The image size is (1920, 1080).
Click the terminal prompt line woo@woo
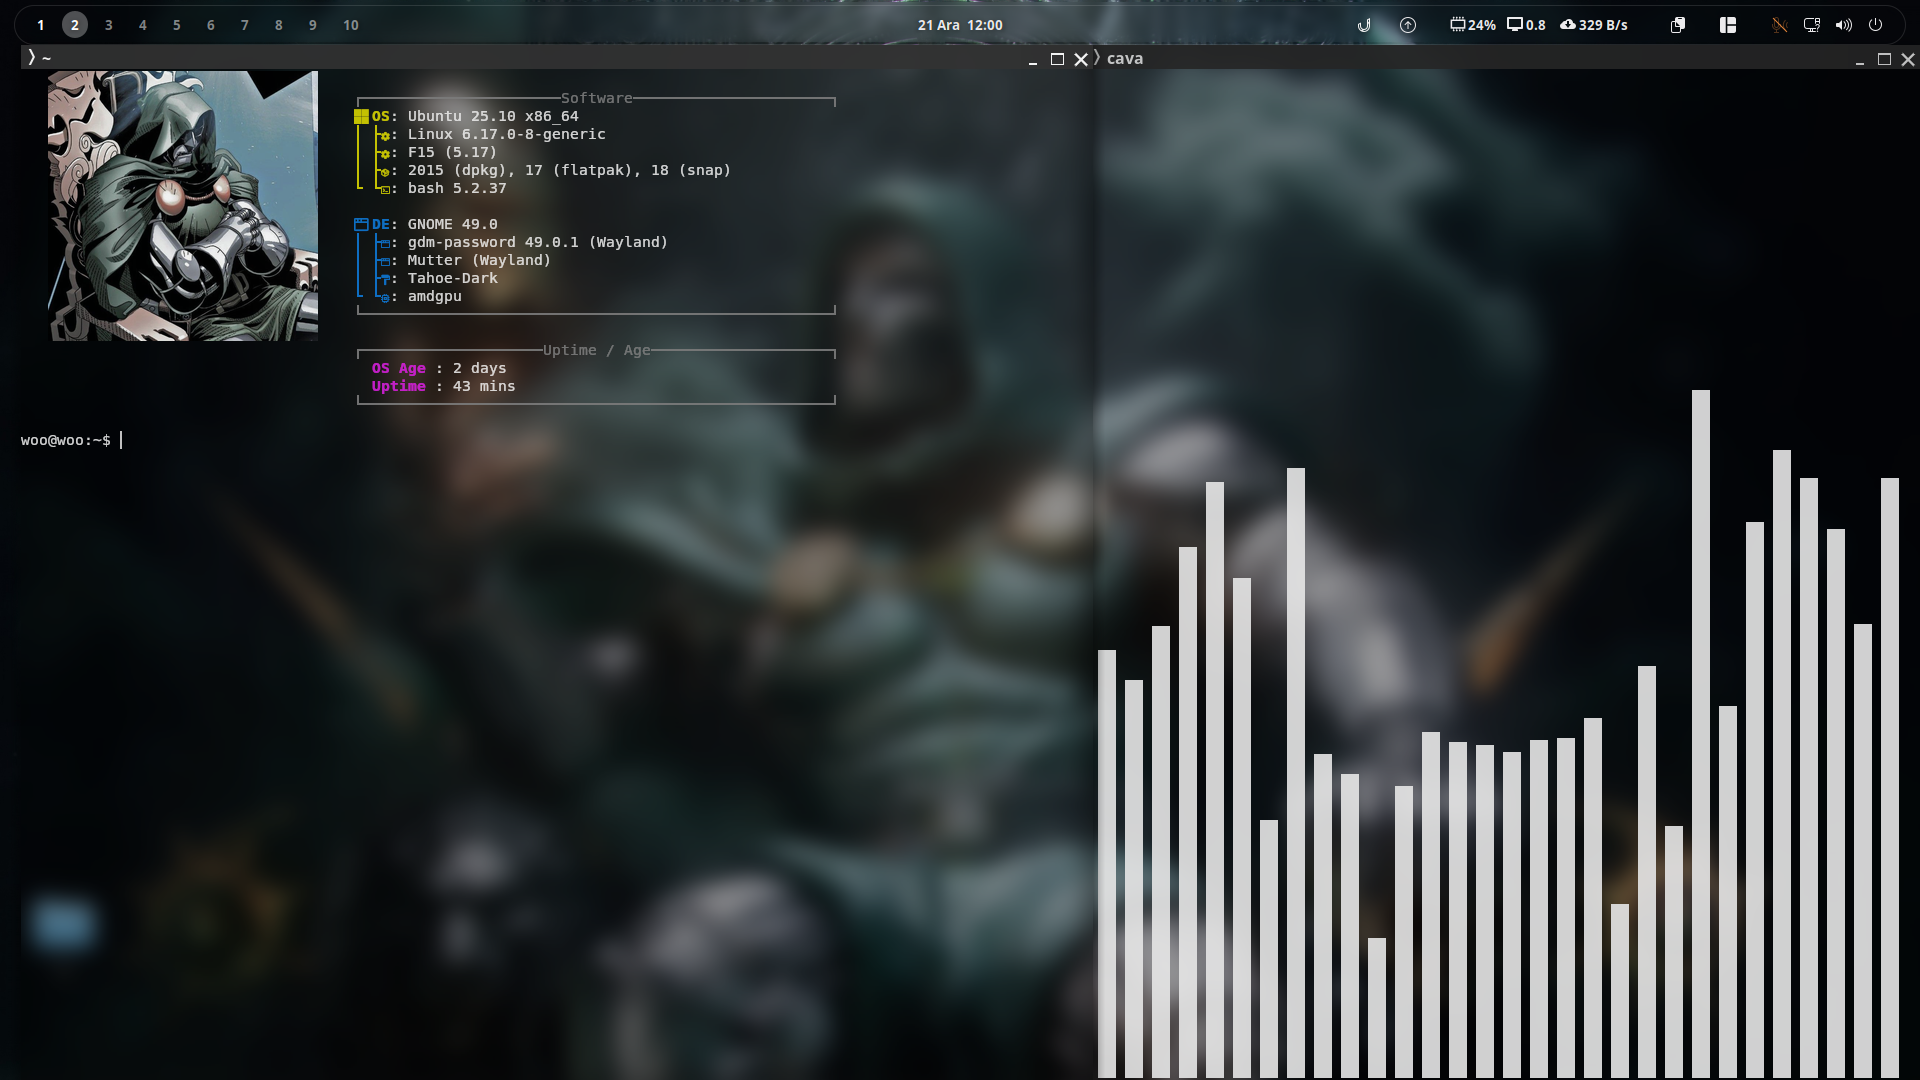click(x=66, y=441)
